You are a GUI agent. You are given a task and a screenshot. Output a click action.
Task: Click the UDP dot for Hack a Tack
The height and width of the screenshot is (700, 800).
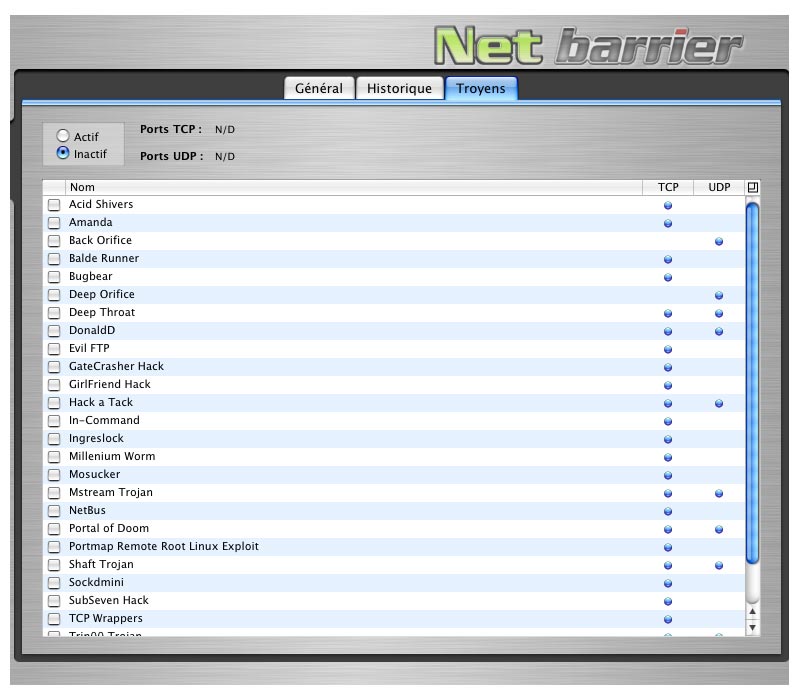coord(719,404)
